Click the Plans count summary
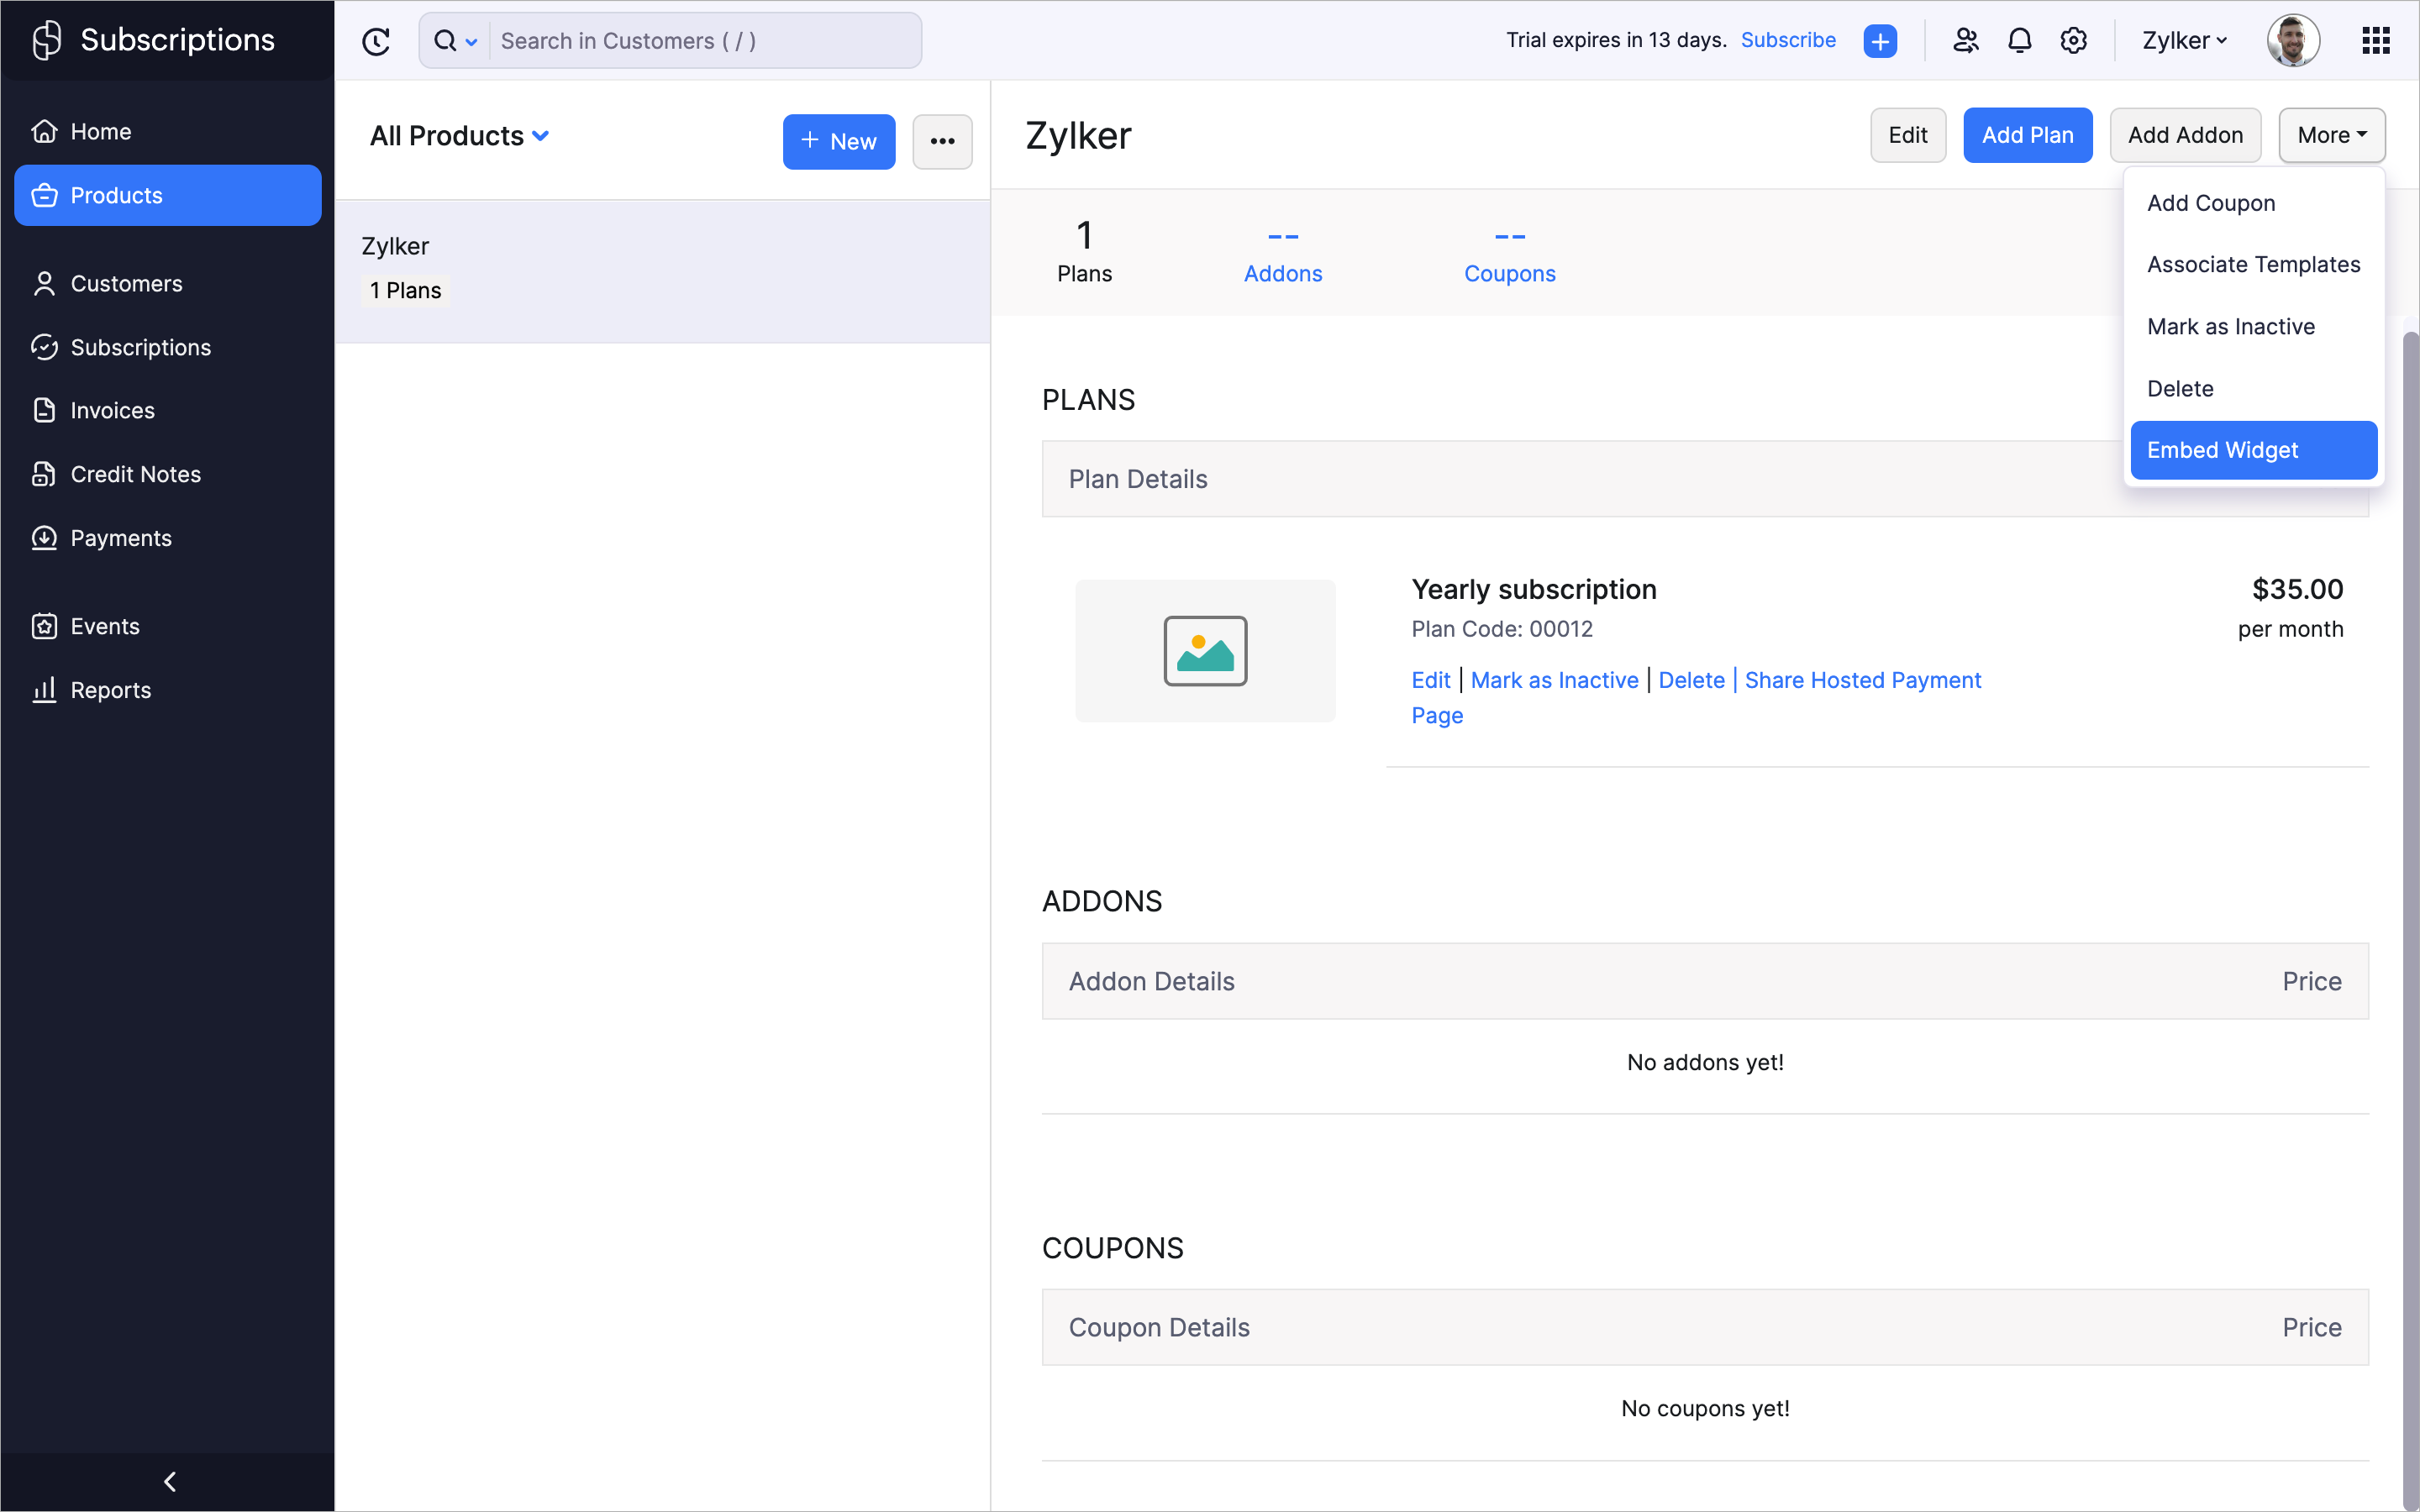This screenshot has width=2420, height=1512. pos(1085,253)
